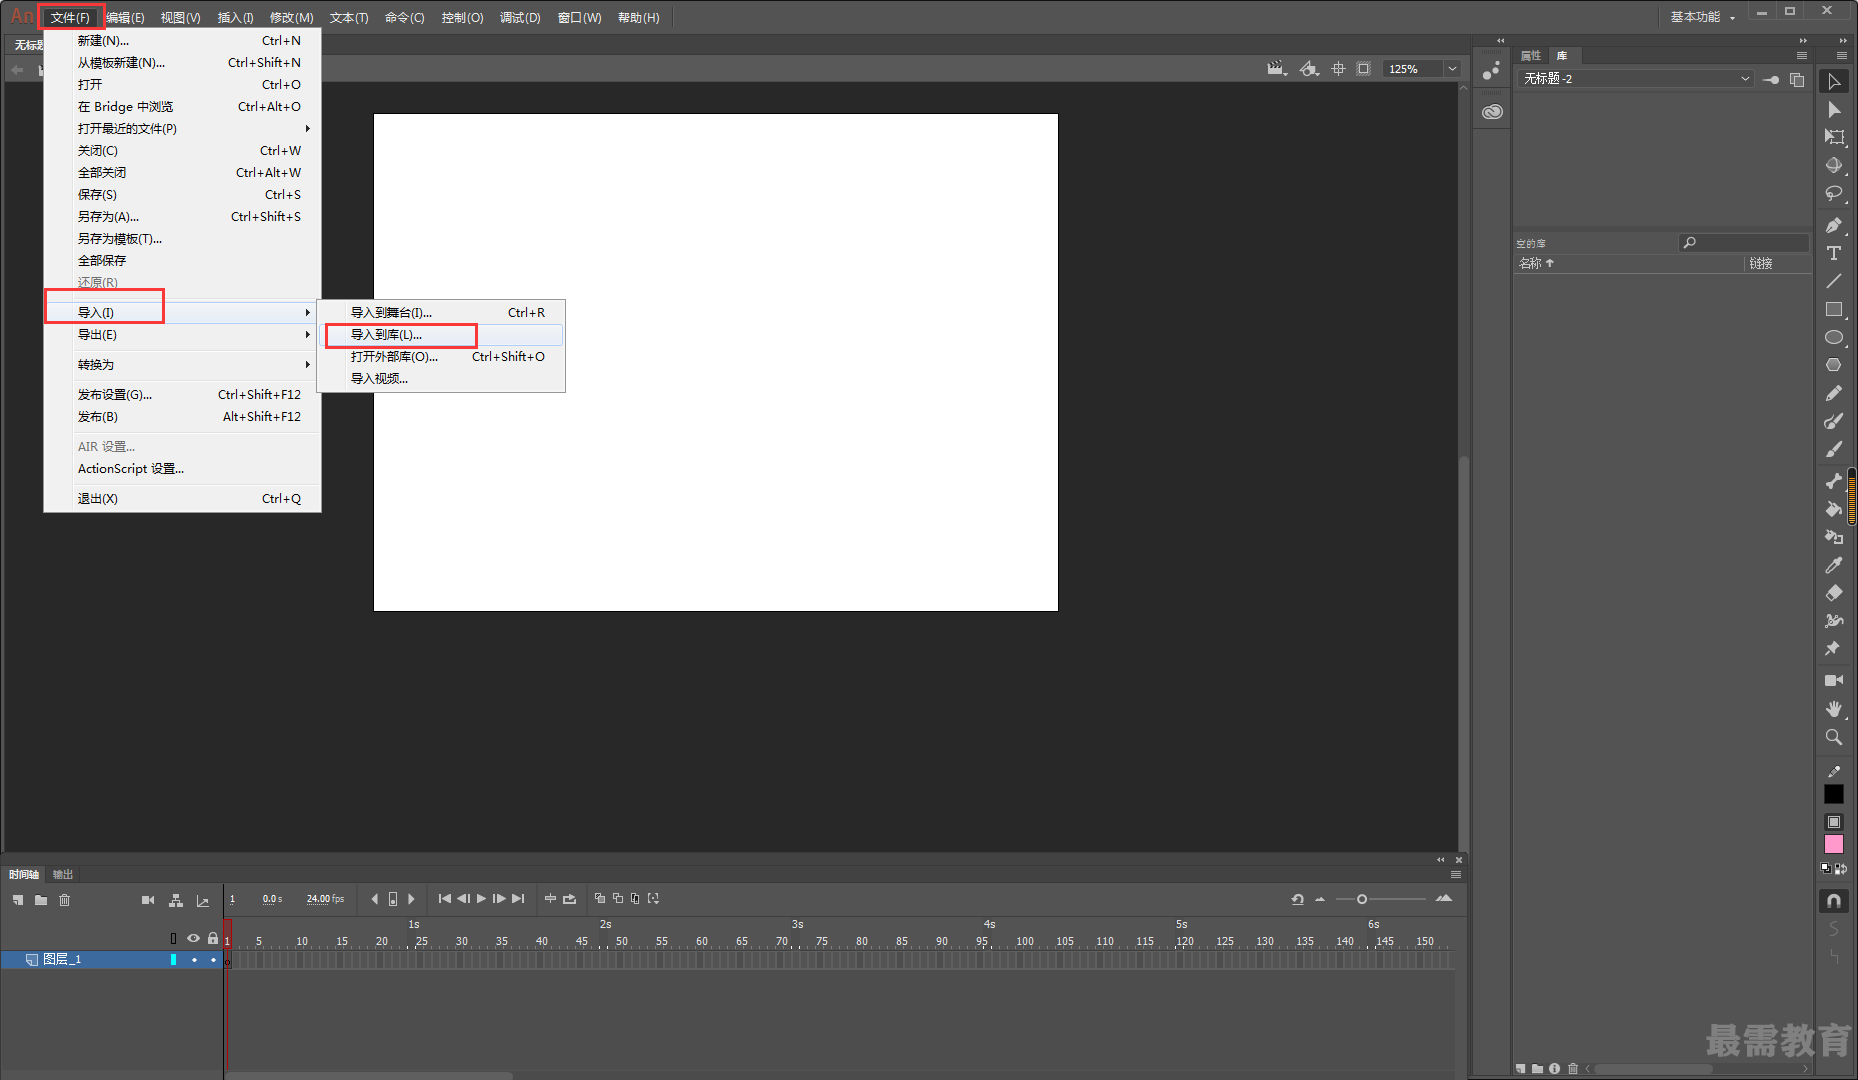Click the fill color pink swatch

1834,845
